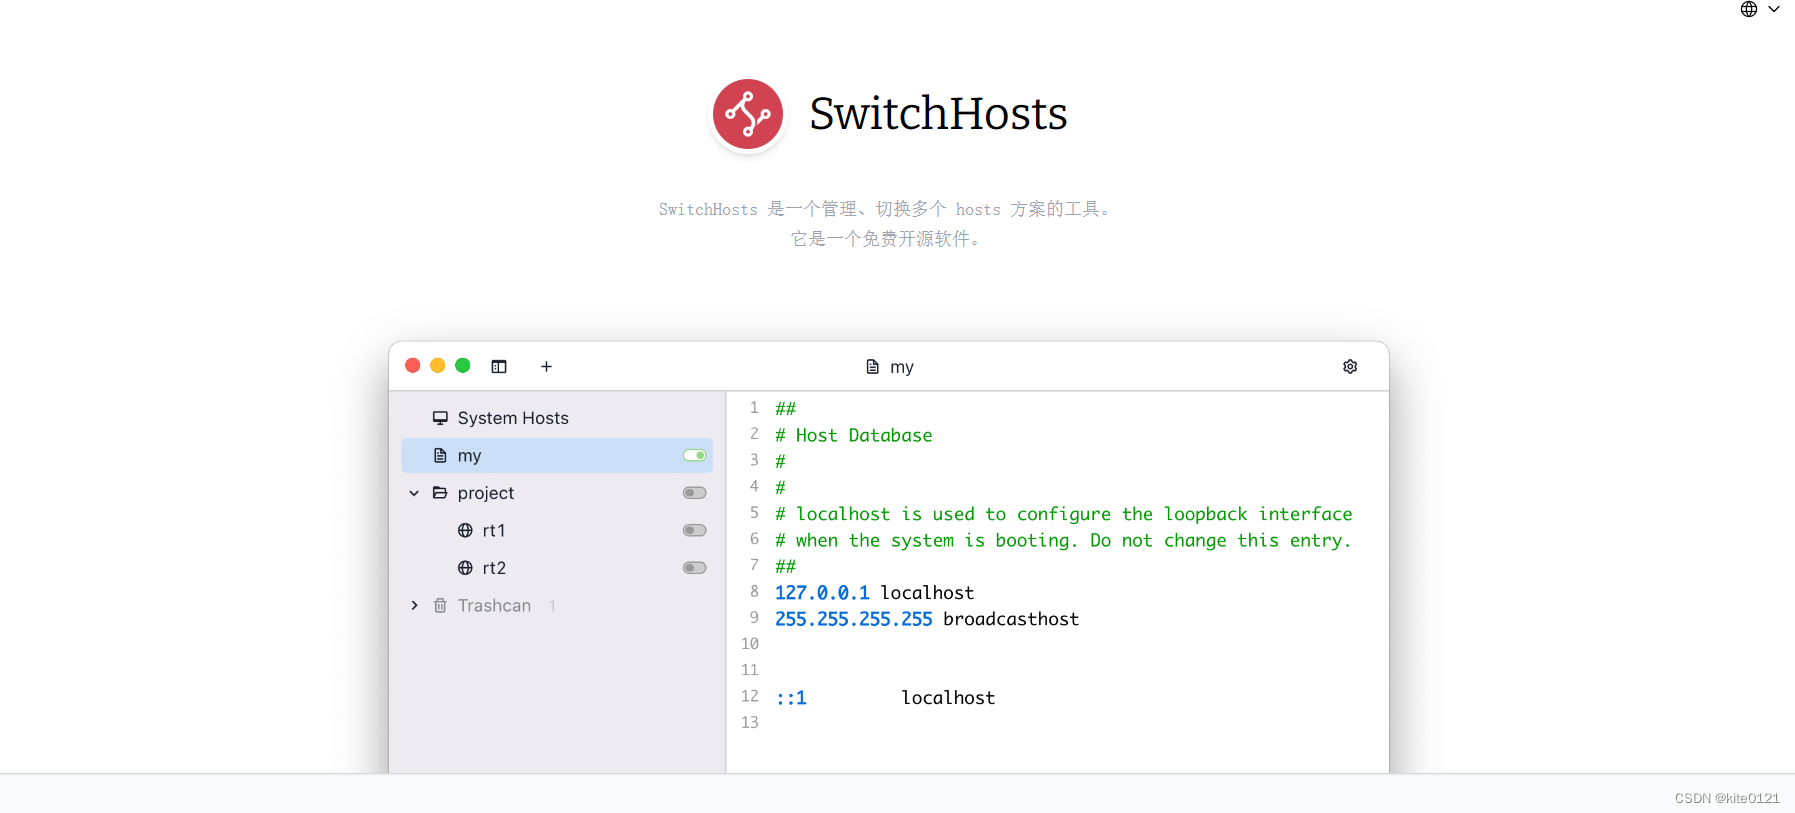Click the title text my in header
The width and height of the screenshot is (1795, 813).
(902, 368)
